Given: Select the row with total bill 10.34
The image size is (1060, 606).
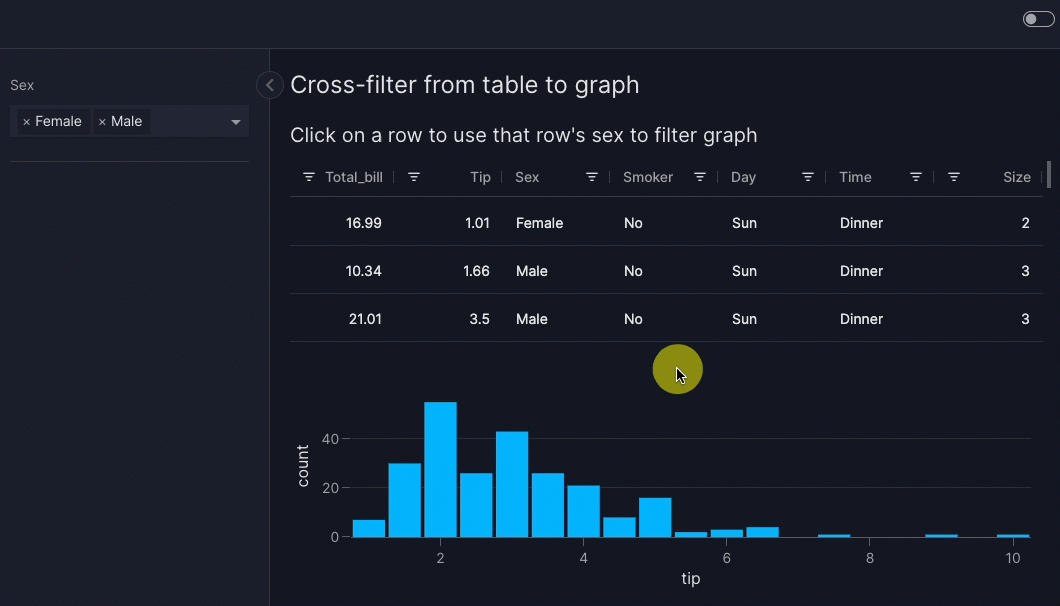Looking at the screenshot, I should pos(364,271).
